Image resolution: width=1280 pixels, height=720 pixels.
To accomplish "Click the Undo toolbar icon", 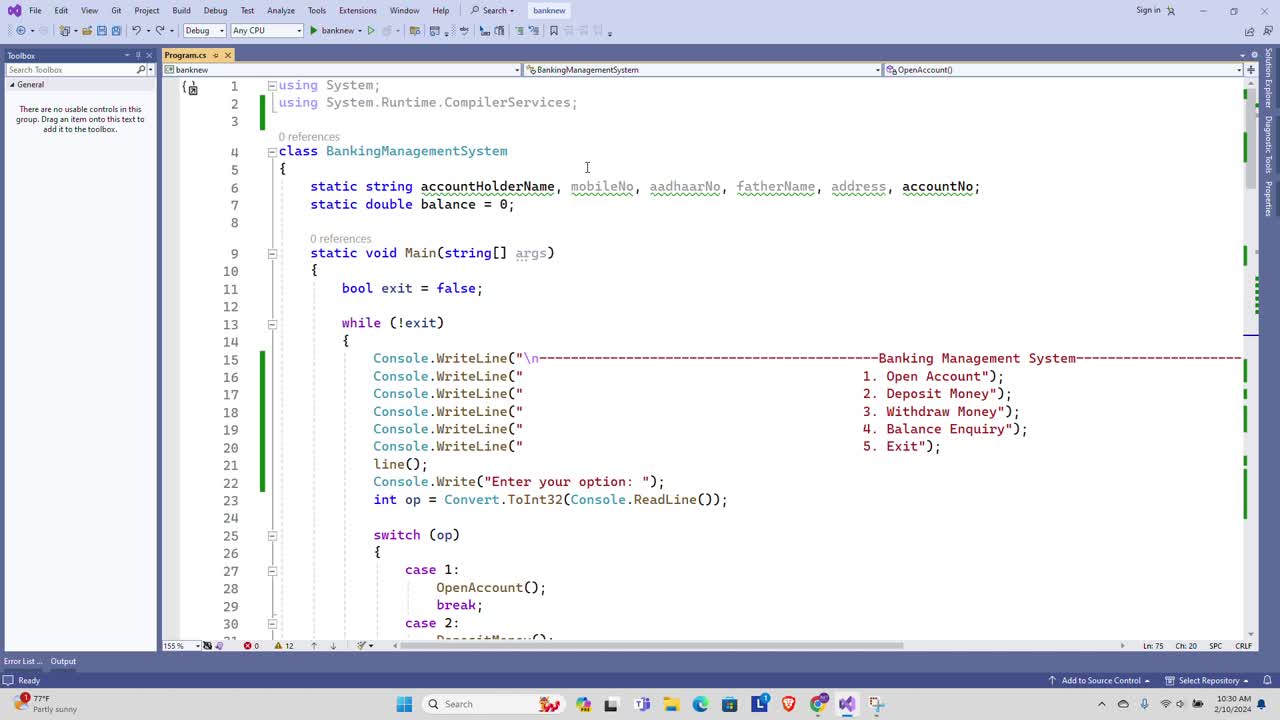I will [x=137, y=31].
